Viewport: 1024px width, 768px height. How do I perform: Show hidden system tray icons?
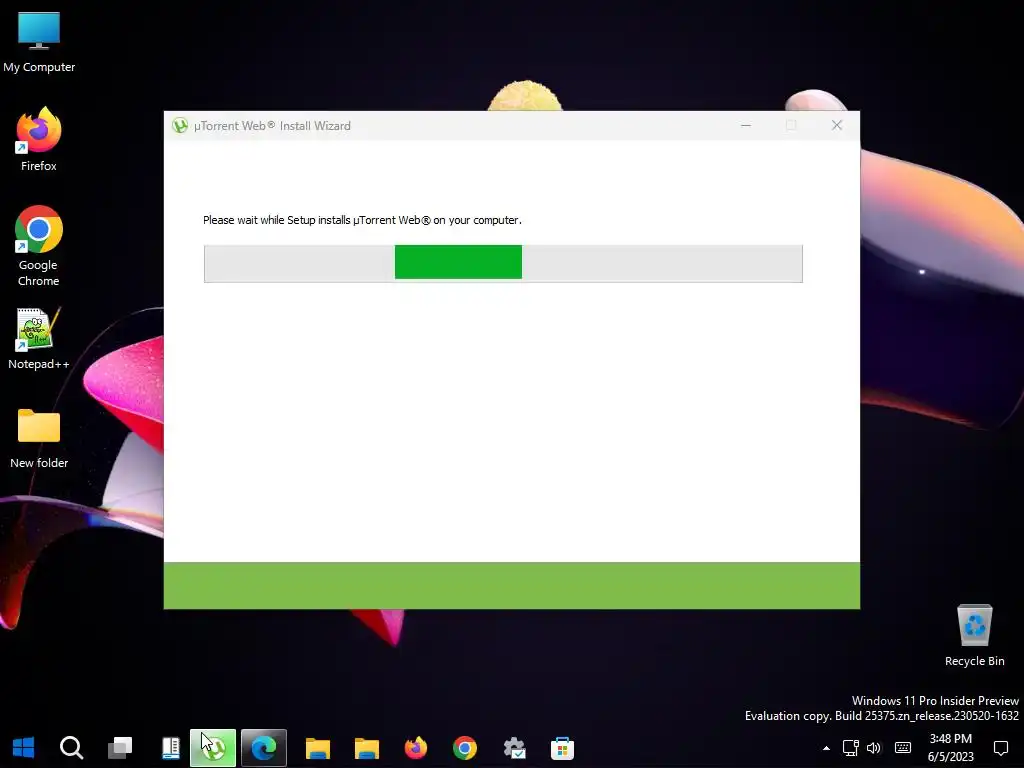tap(826, 748)
